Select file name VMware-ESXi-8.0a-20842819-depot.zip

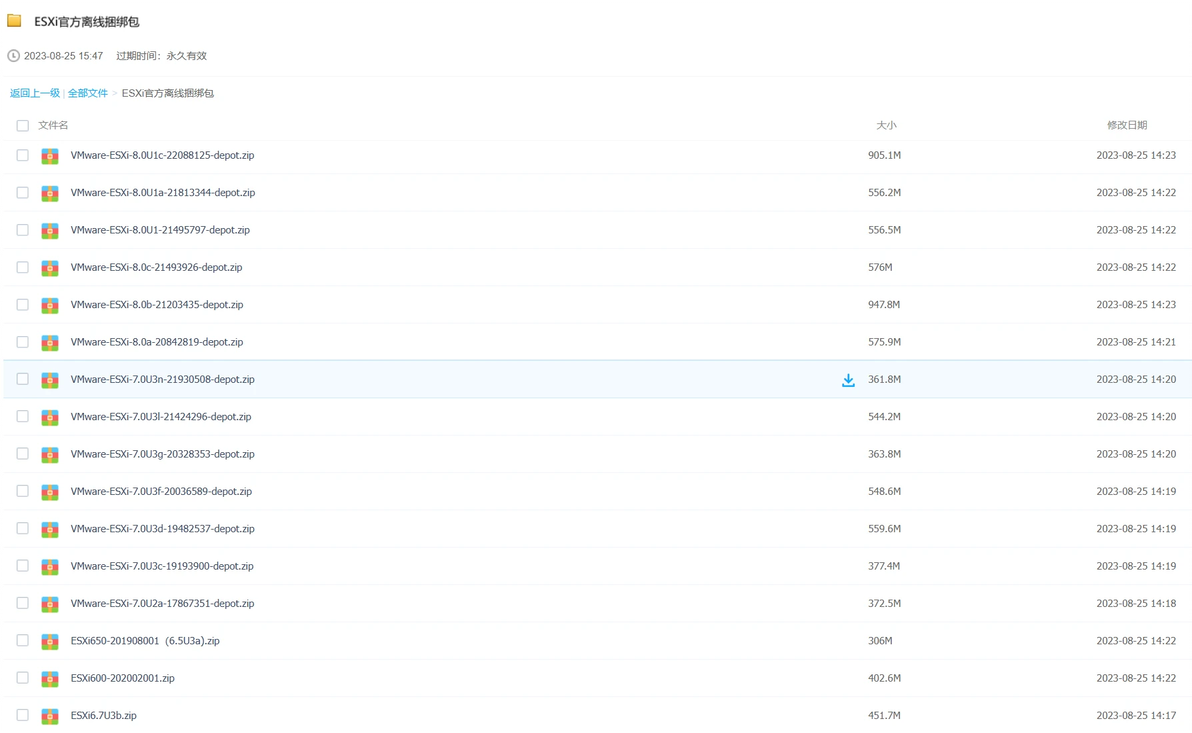[157, 341]
